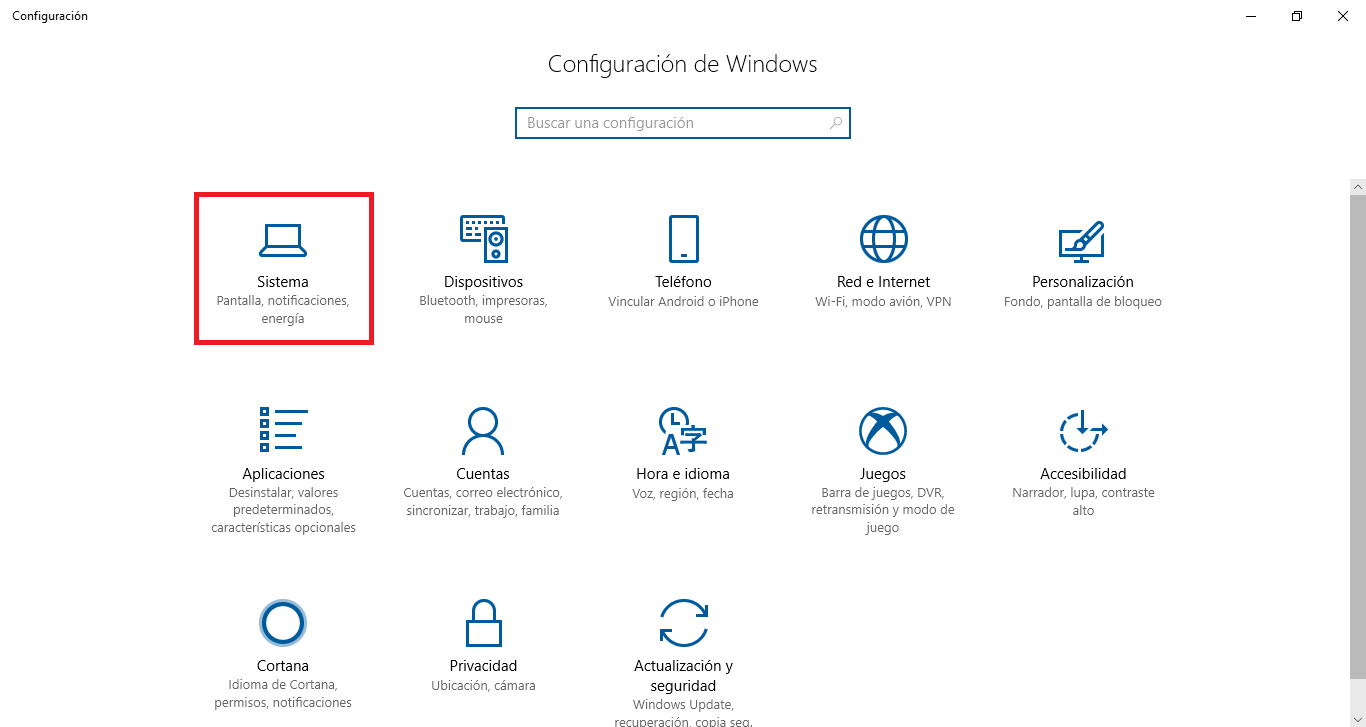This screenshot has height=727, width=1366.
Task: Click 'Voz, región, fecha' description
Action: click(683, 493)
